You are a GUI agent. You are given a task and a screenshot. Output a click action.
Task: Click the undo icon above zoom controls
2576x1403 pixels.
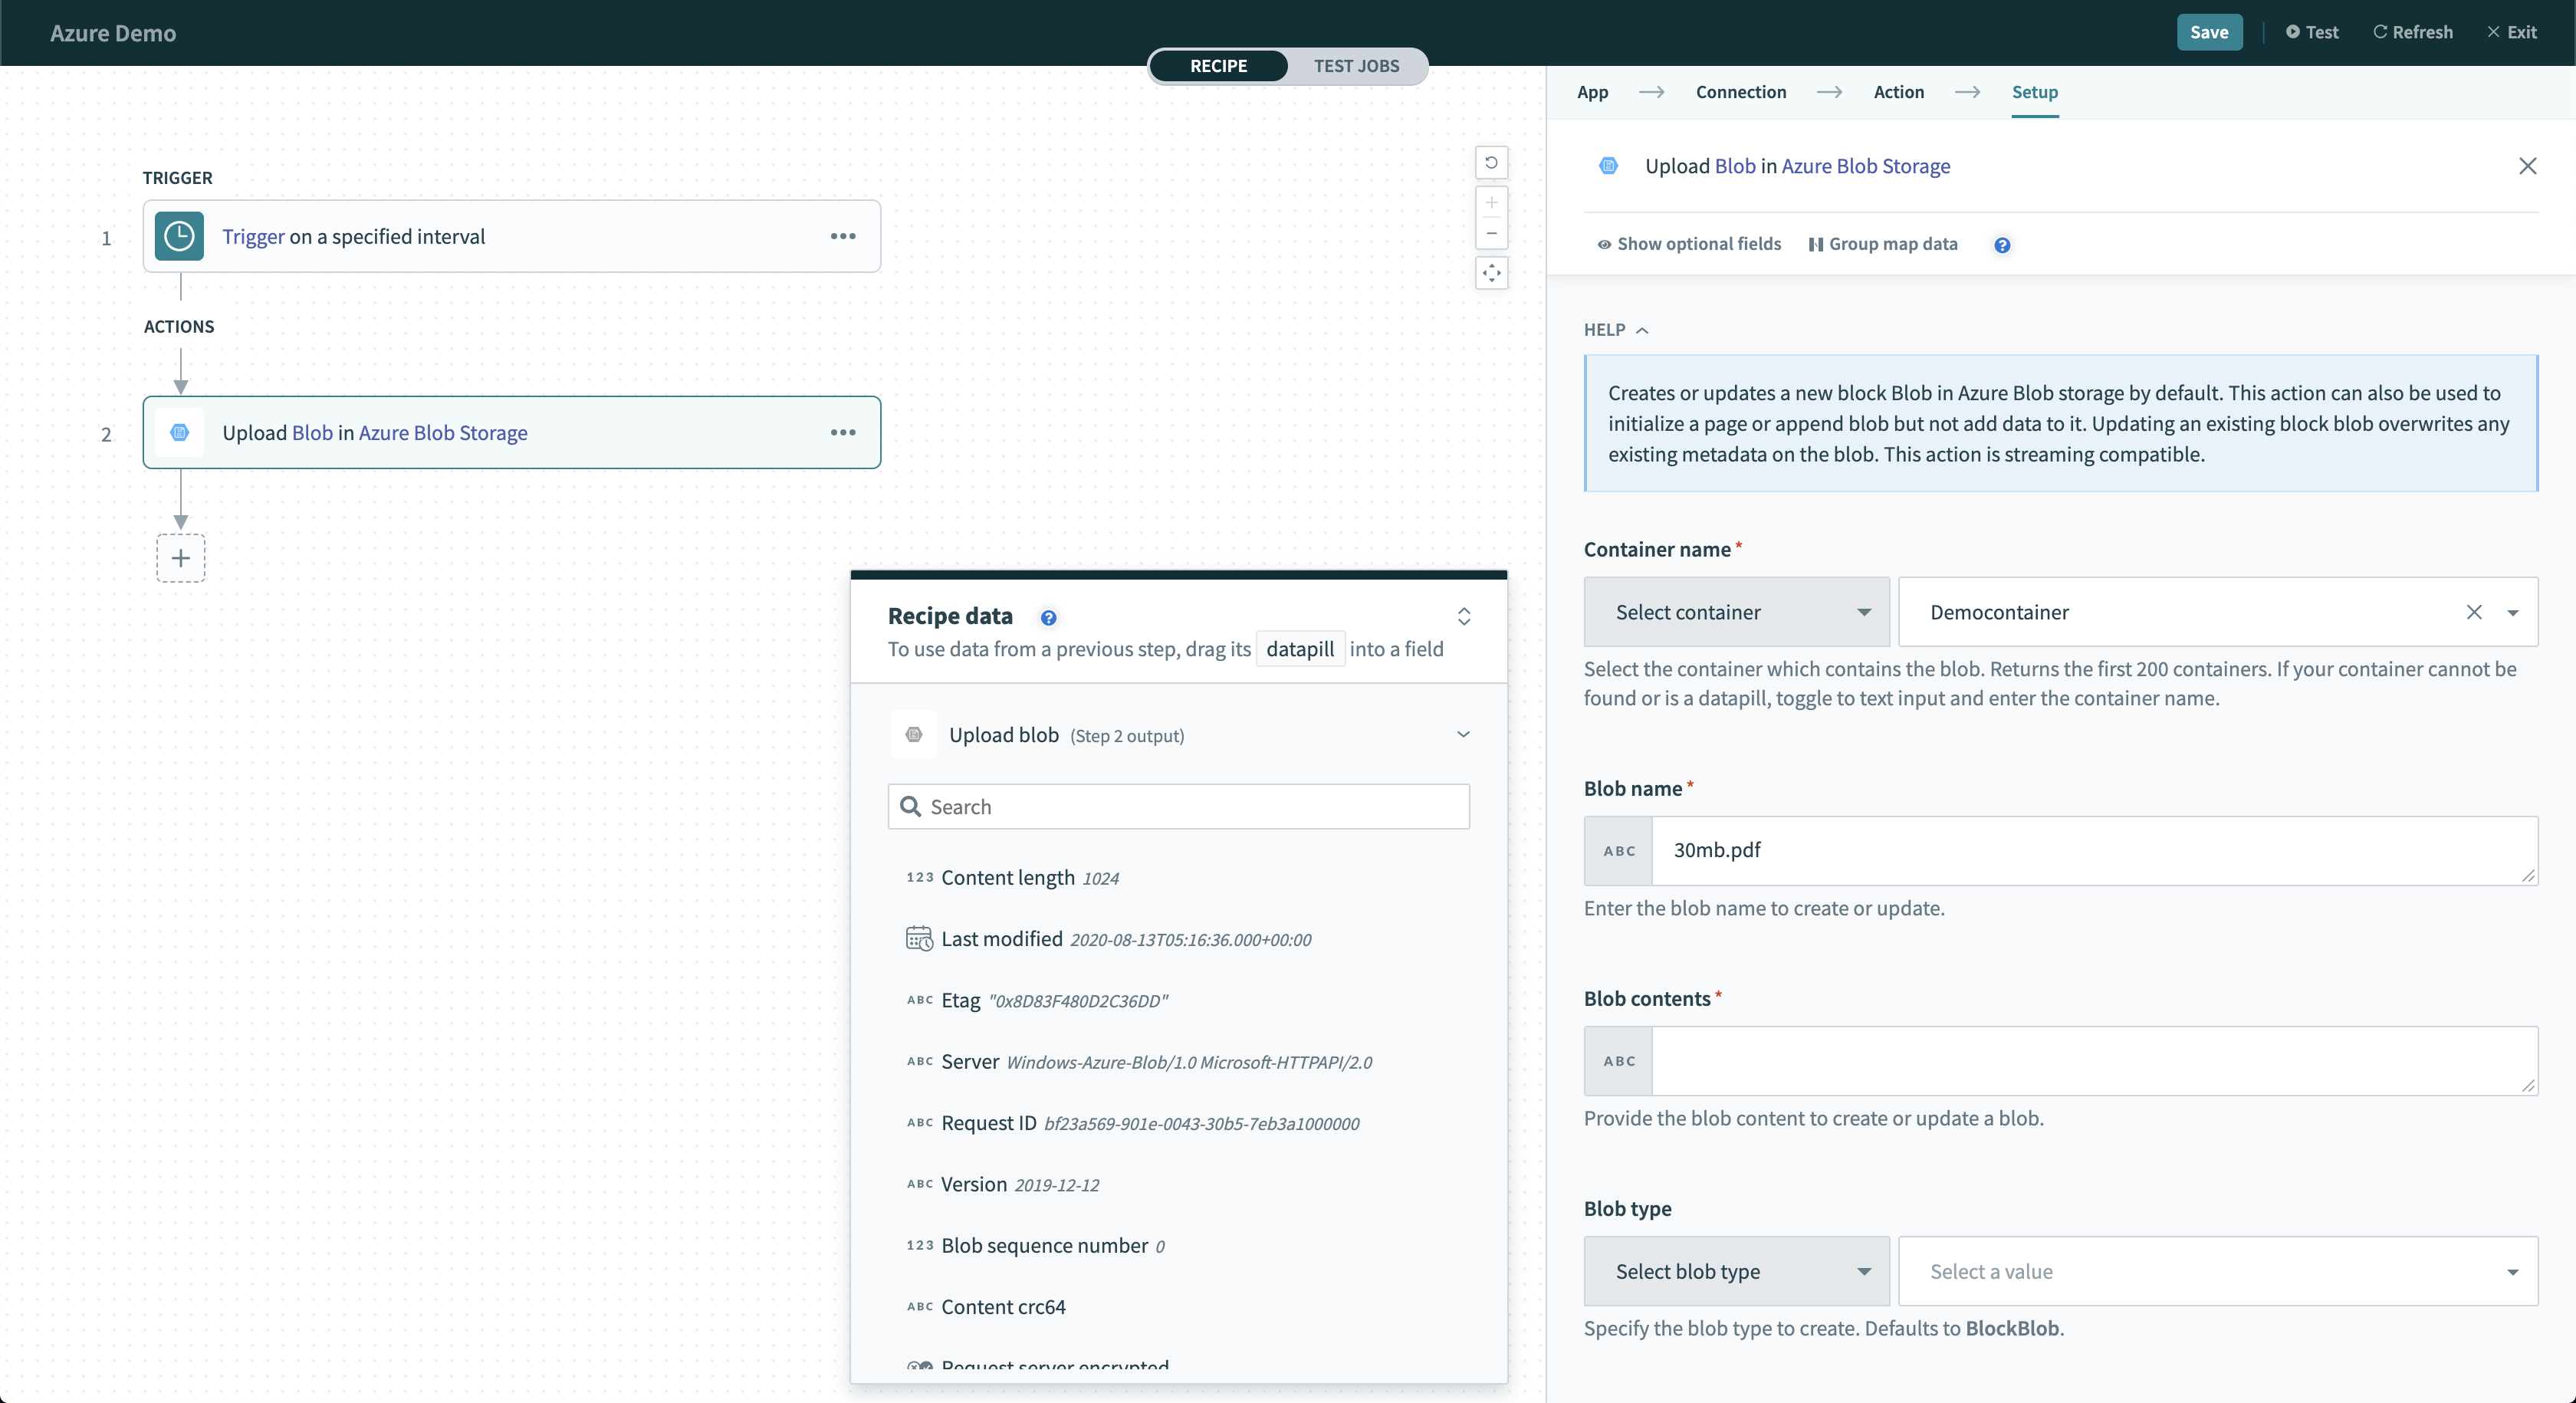coord(1491,163)
